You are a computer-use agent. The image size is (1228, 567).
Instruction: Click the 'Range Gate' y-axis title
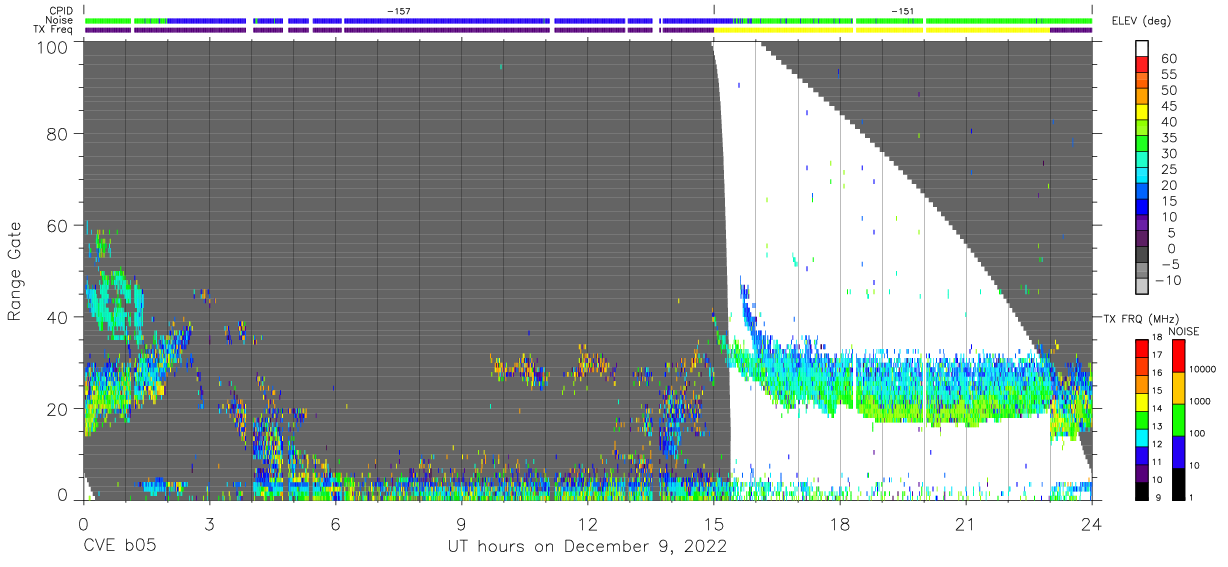(x=15, y=271)
